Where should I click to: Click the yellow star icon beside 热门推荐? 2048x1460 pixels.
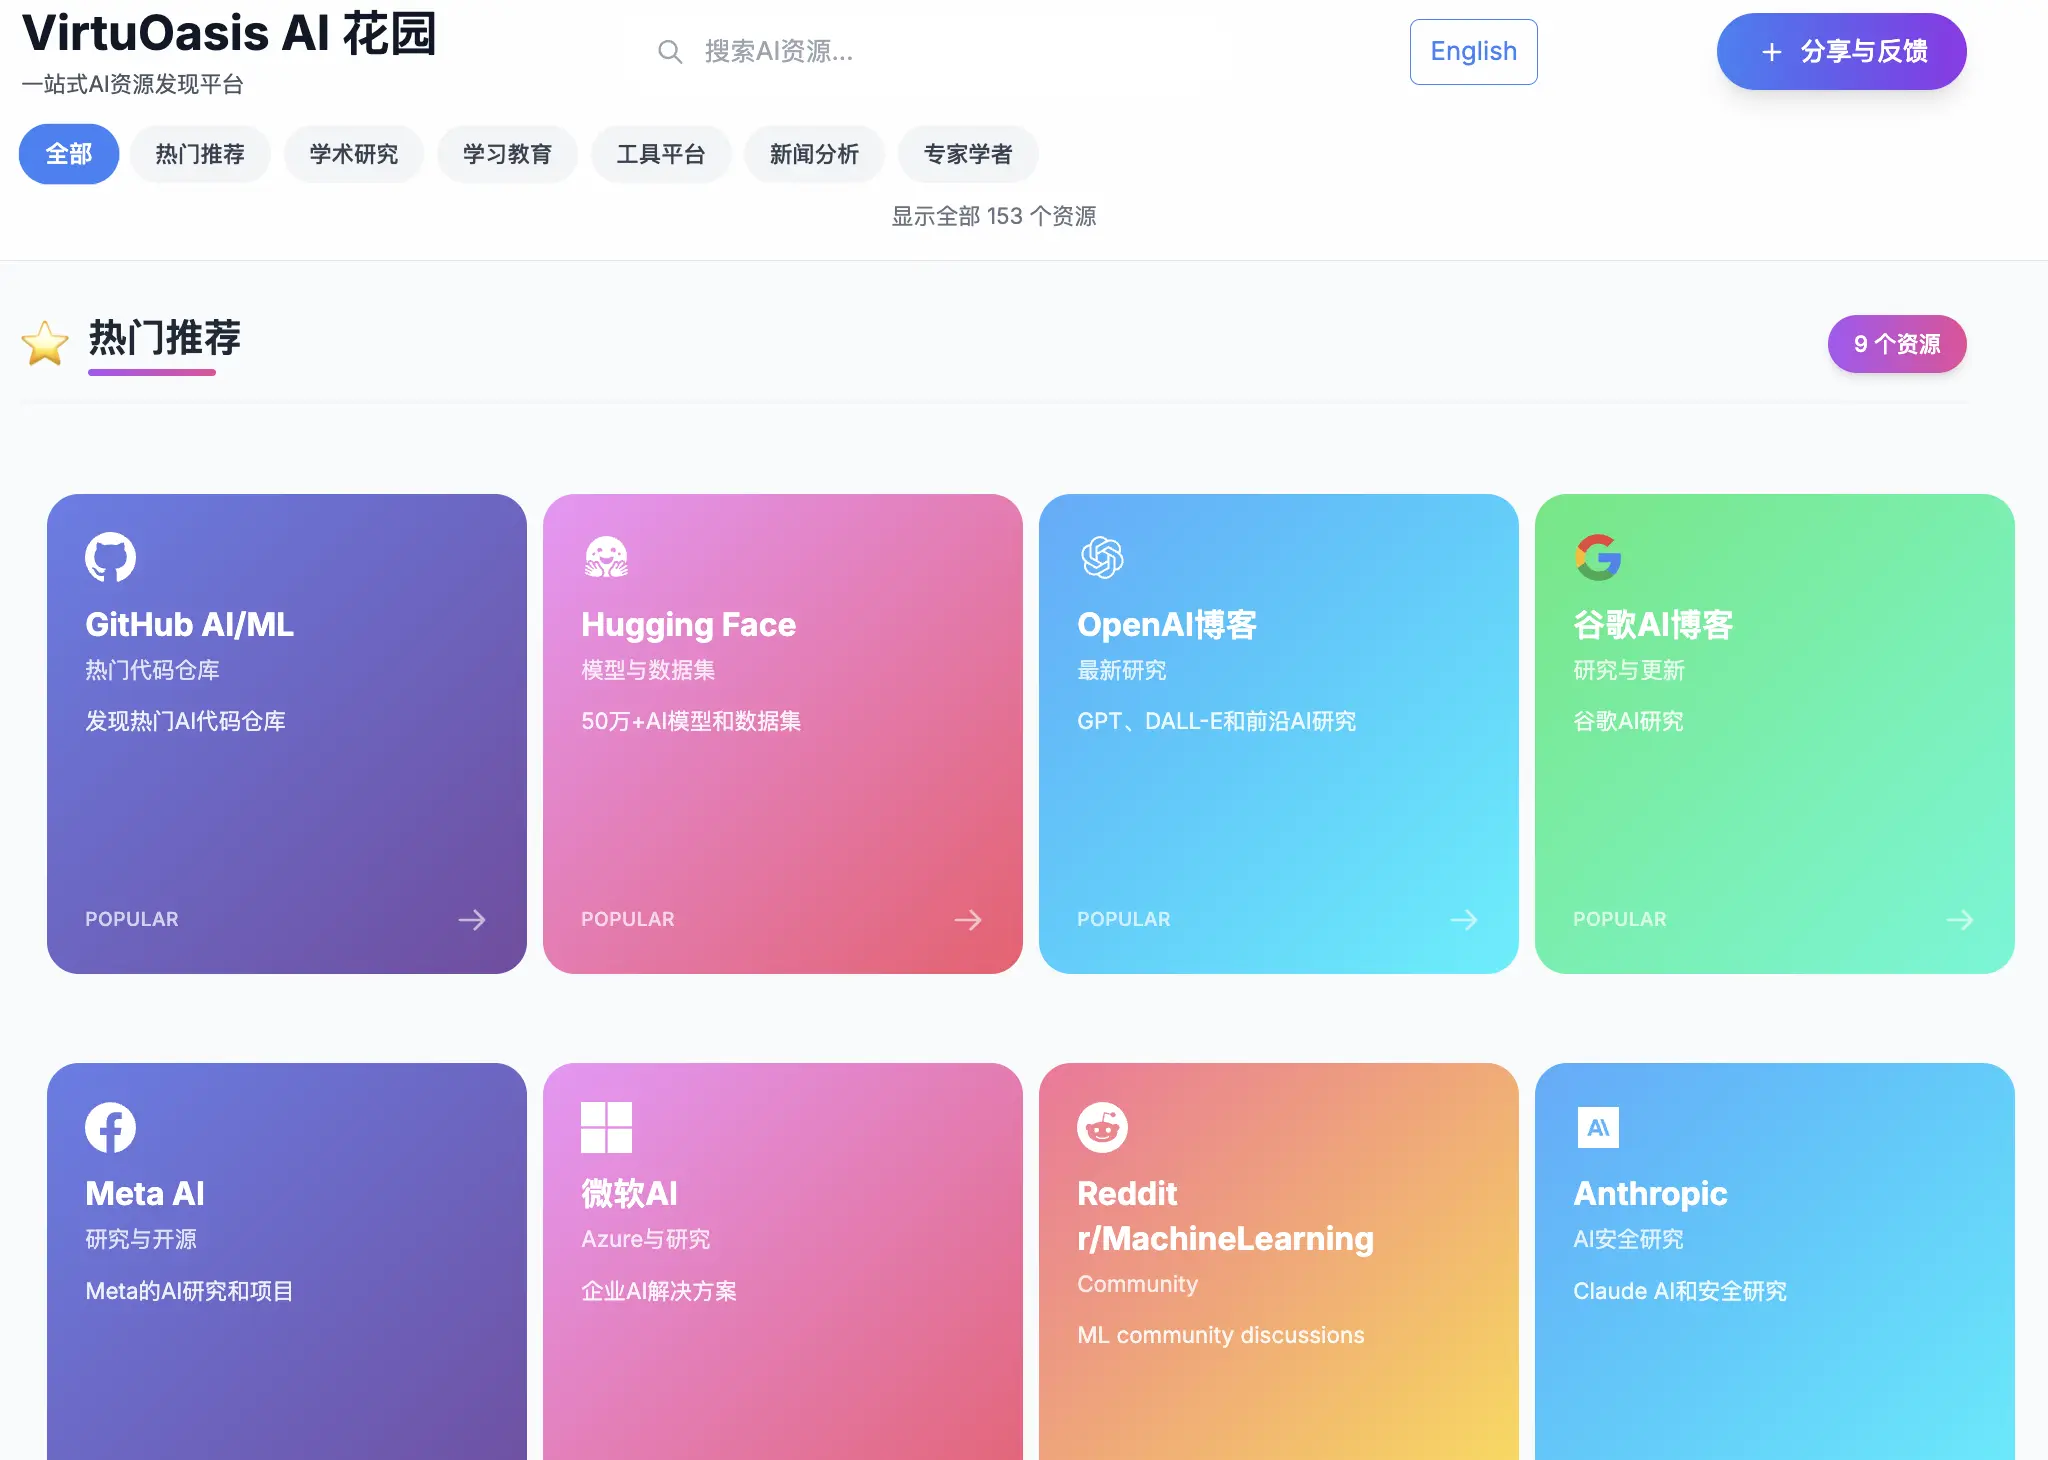click(x=45, y=343)
